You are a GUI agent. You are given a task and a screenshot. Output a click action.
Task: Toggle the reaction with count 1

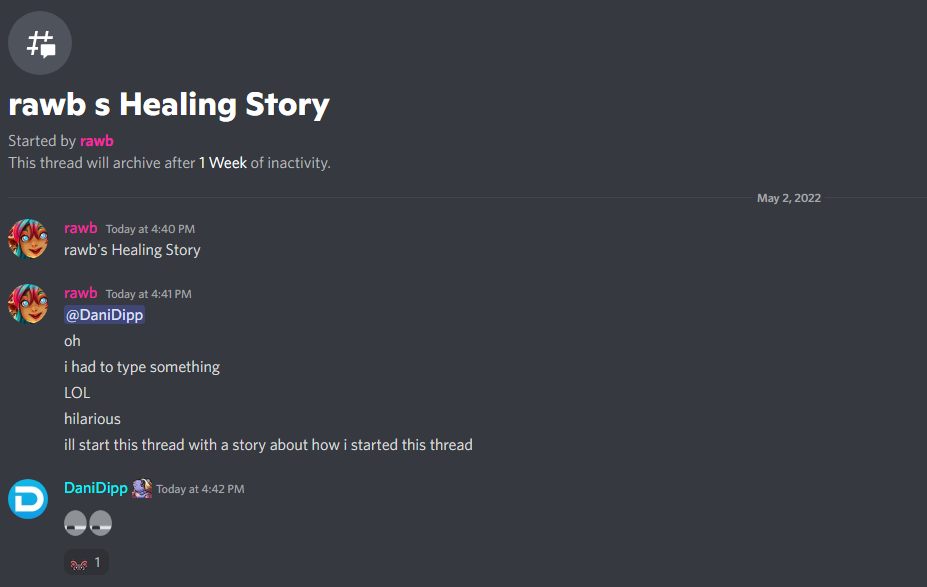click(x=86, y=562)
